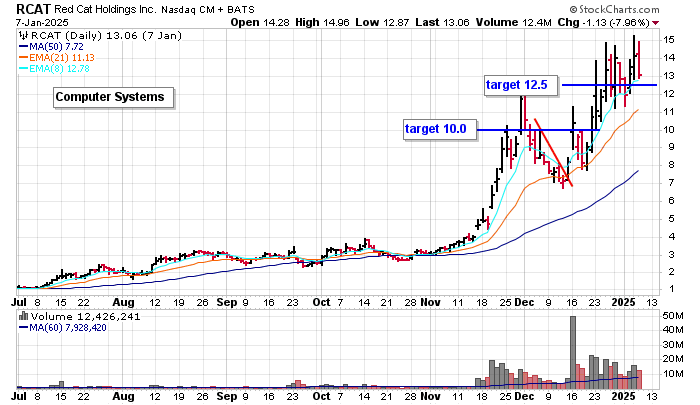The width and height of the screenshot is (700, 405).
Task: Click the Last 13.06 value
Action: pyautogui.click(x=442, y=22)
